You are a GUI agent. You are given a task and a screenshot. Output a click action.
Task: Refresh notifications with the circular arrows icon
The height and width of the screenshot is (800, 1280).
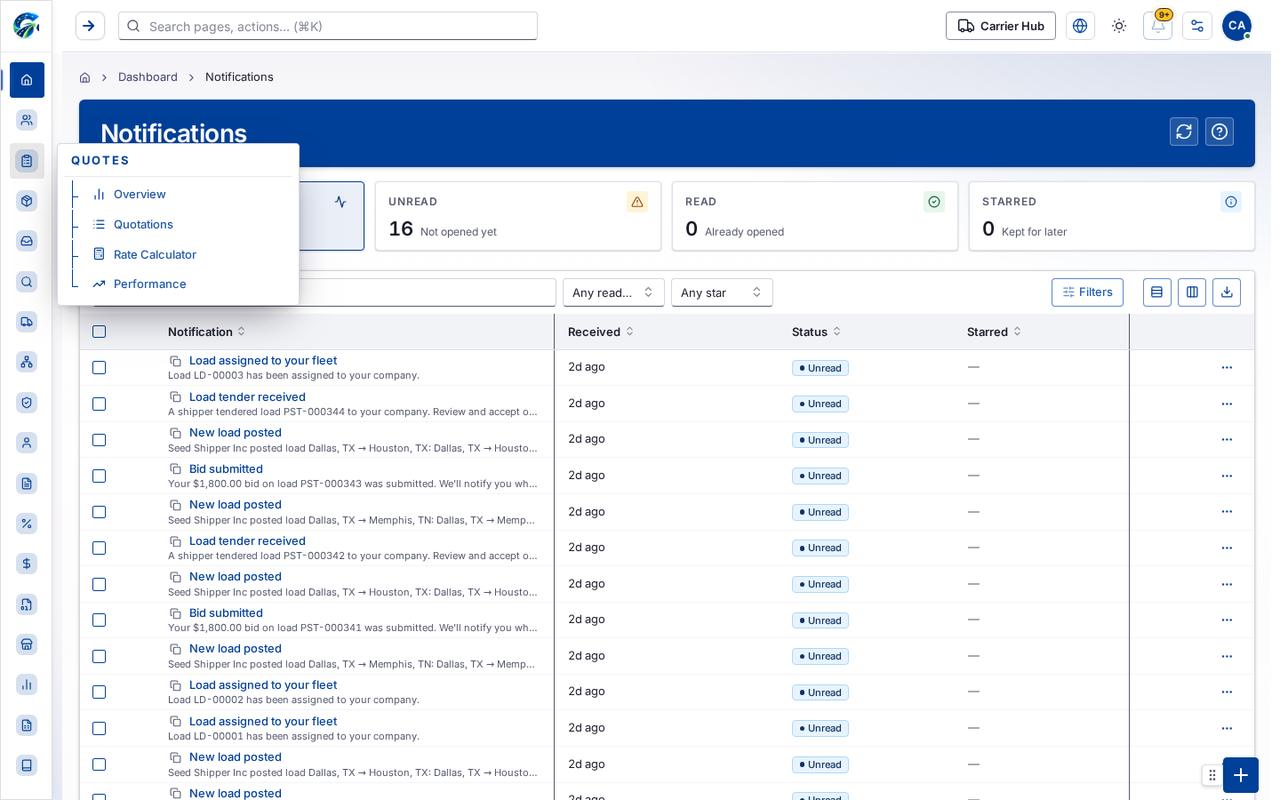pos(1184,132)
